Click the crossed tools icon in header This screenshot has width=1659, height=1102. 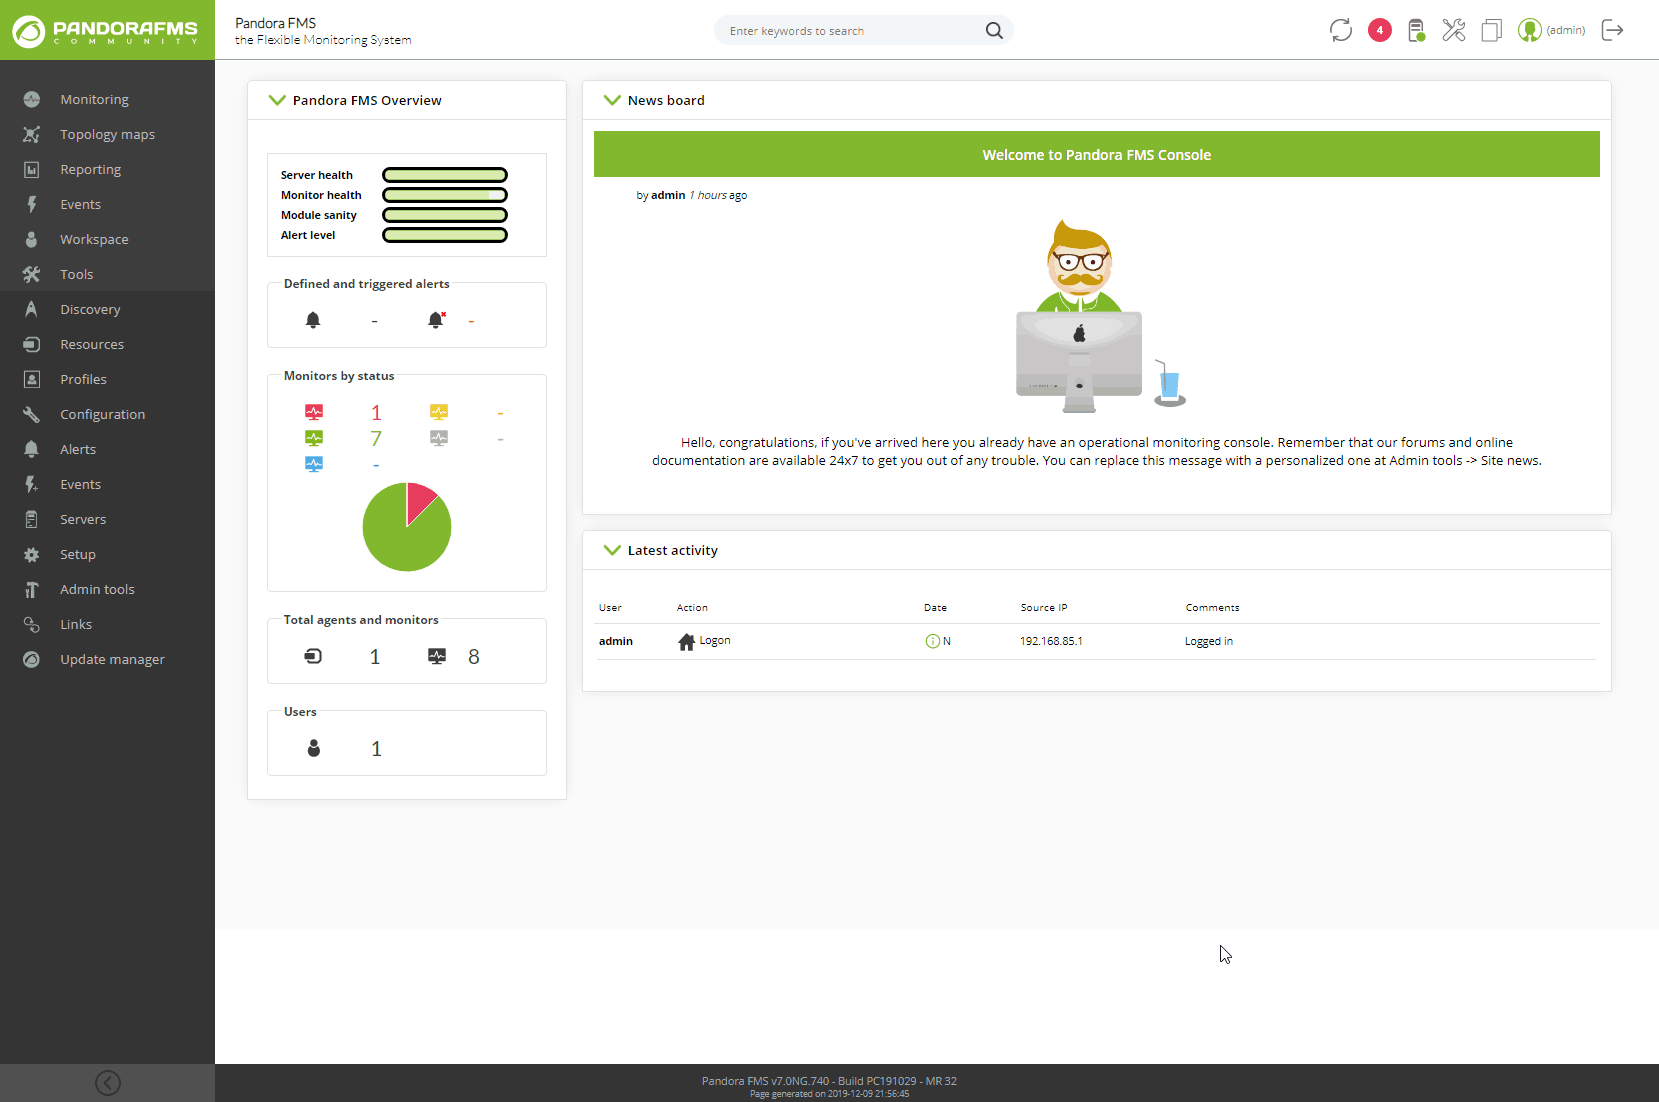point(1454,30)
